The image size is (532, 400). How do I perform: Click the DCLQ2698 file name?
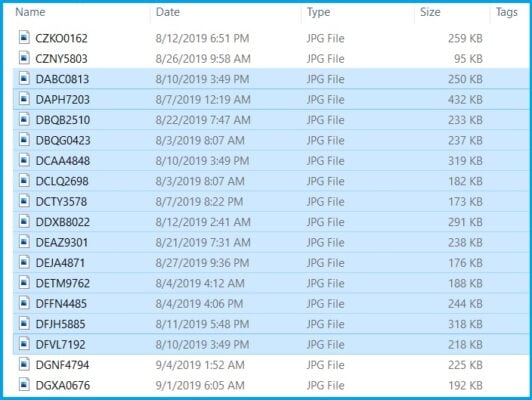point(62,181)
